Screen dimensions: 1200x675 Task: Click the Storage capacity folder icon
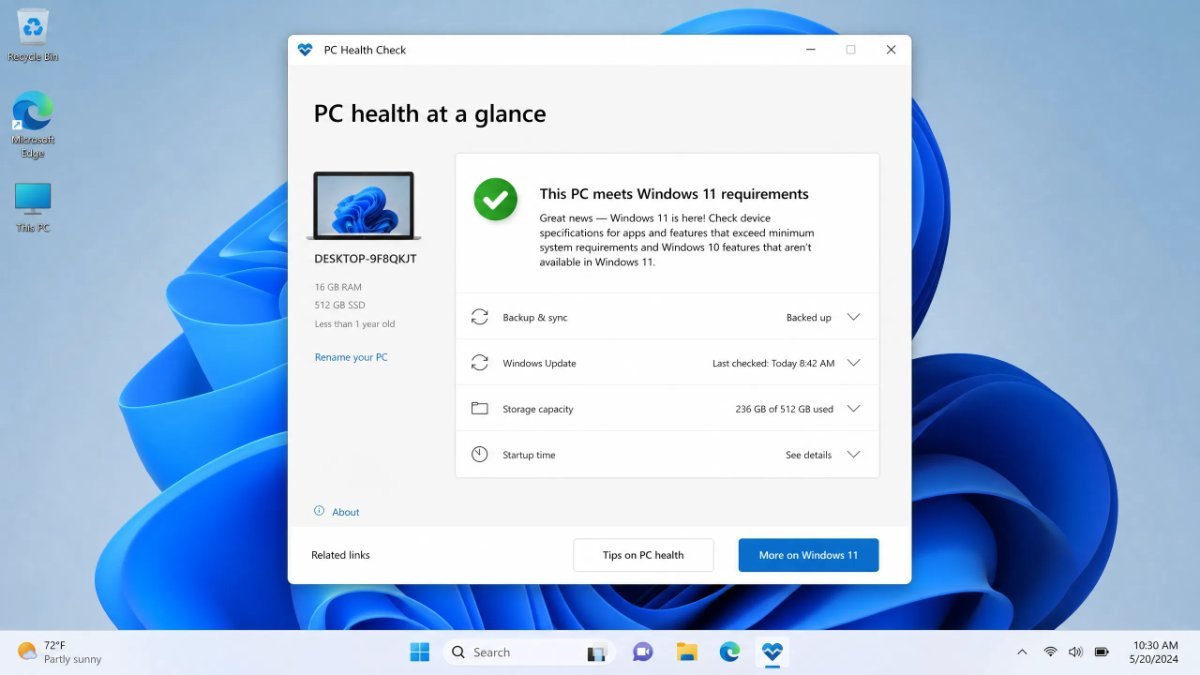coord(480,409)
